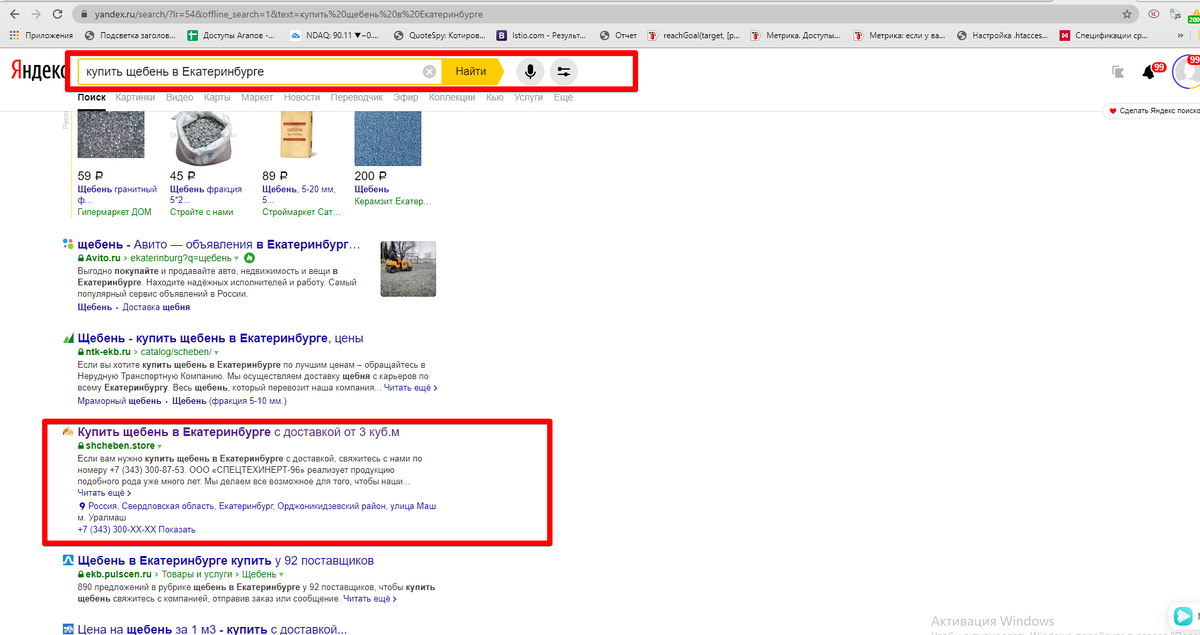Expand the dropdown arrow after ekb.pulscen.ru Щебень
The image size is (1200, 635).
282,575
